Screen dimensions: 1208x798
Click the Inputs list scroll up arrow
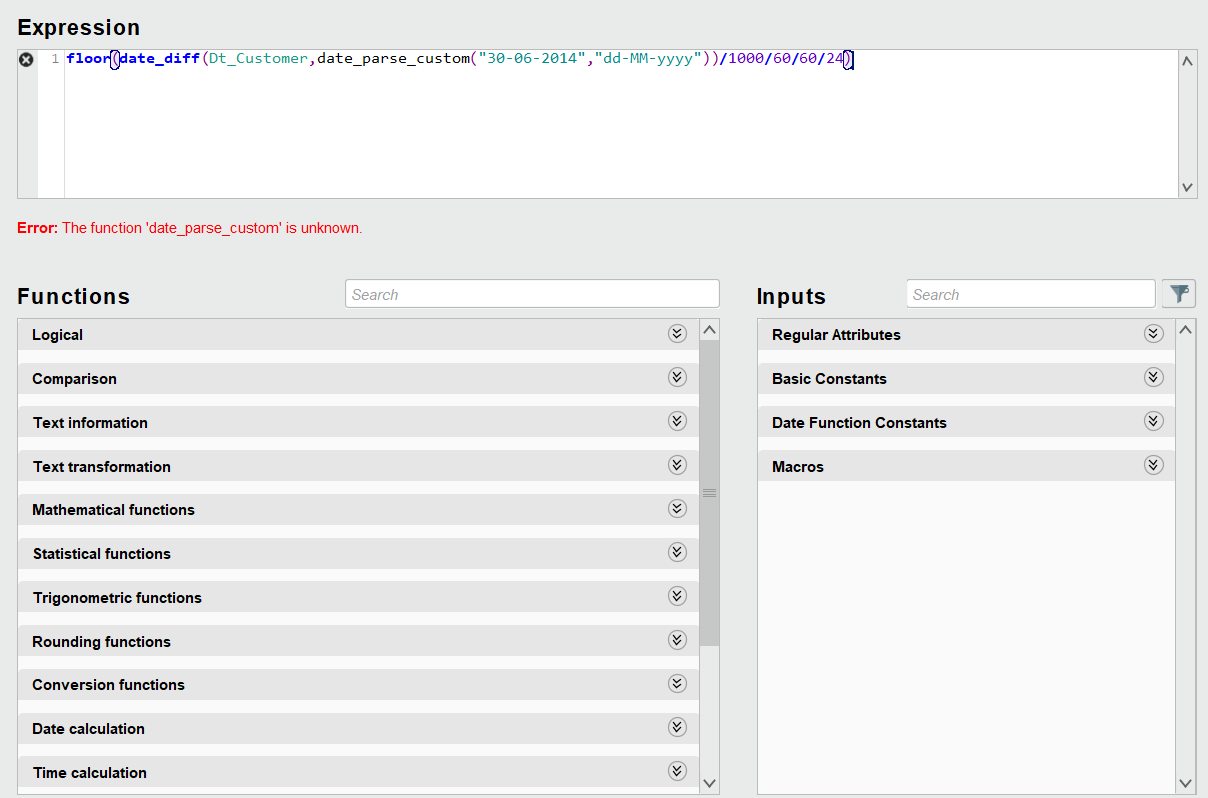click(1186, 329)
